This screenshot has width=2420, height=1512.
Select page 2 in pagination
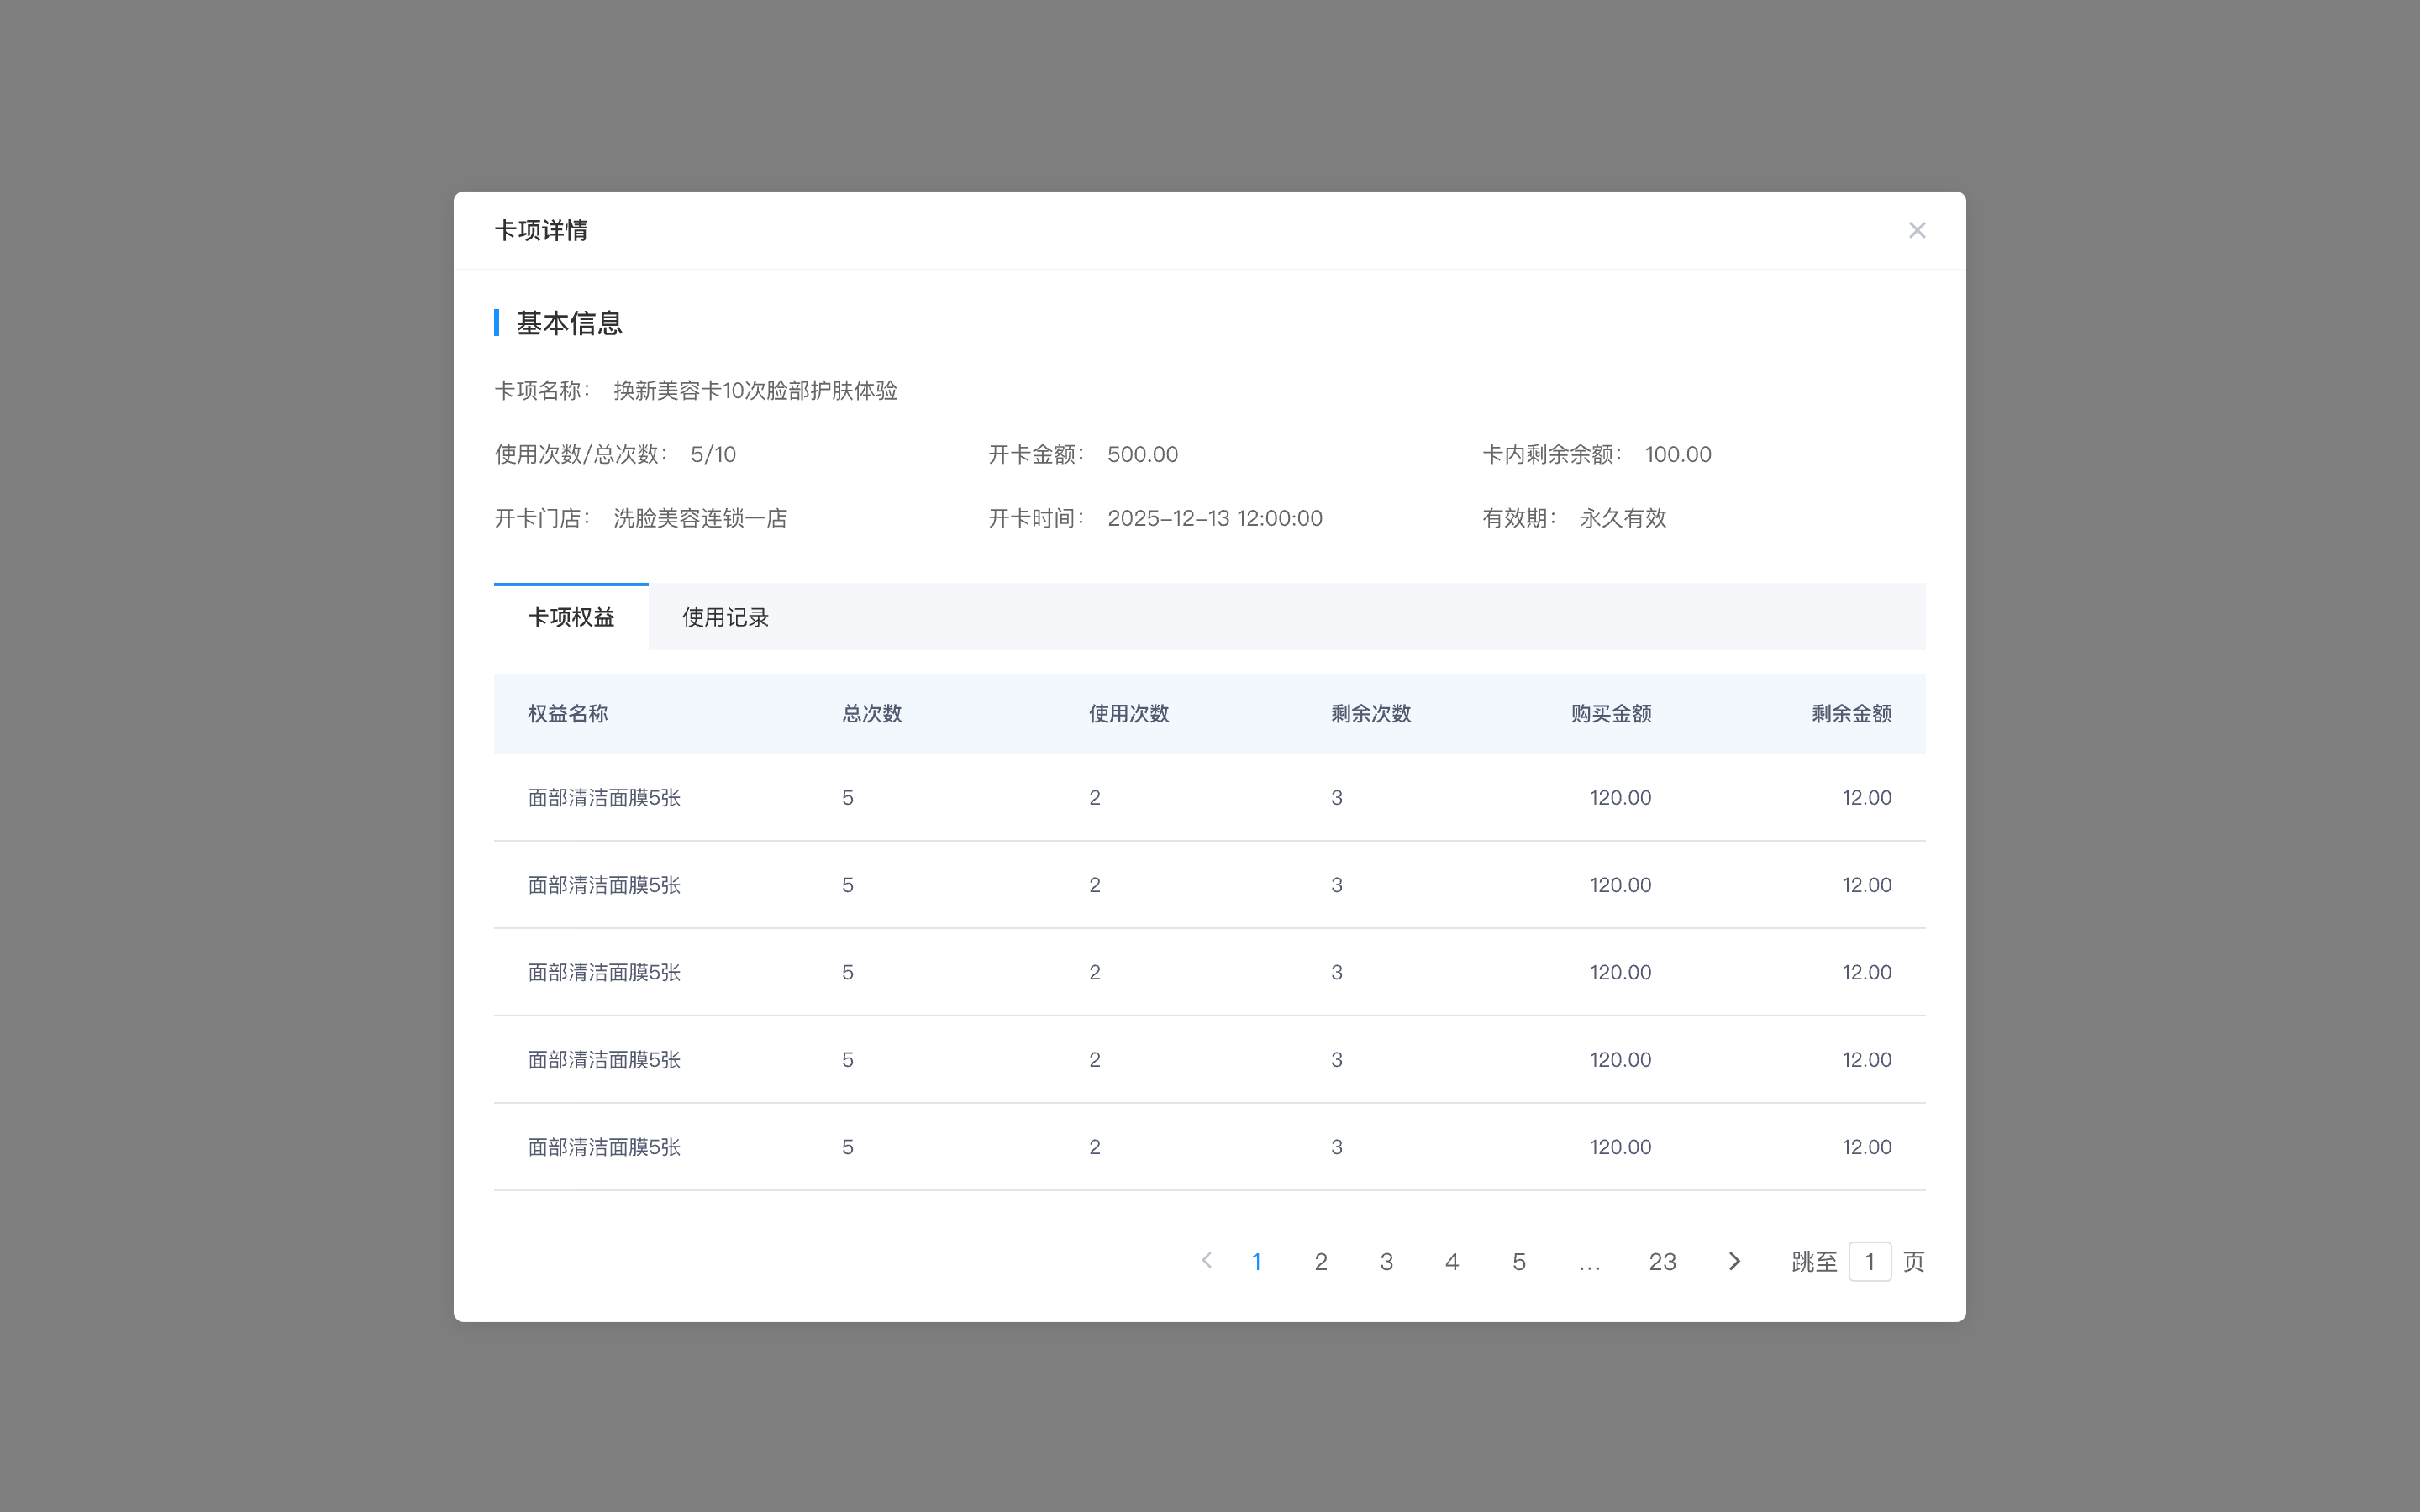(1321, 1262)
